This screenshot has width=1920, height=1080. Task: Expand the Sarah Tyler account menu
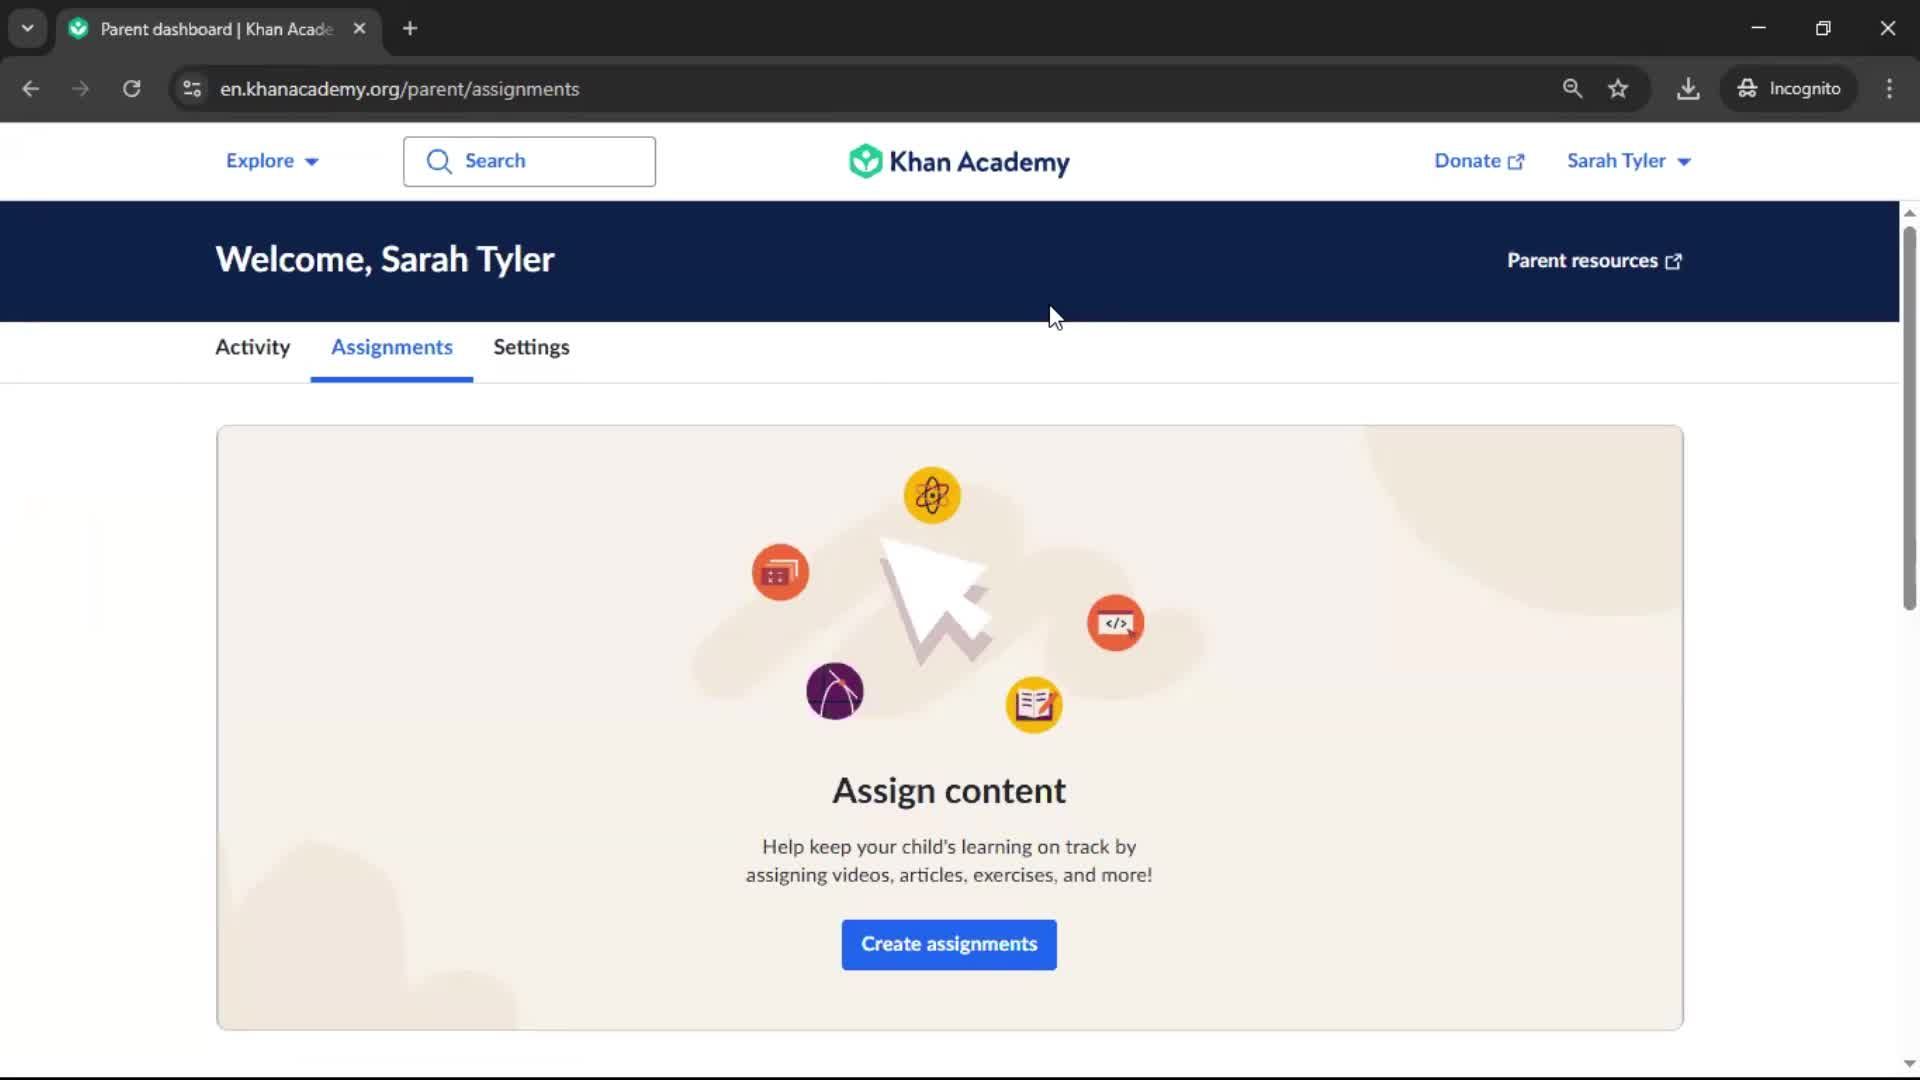point(1628,161)
